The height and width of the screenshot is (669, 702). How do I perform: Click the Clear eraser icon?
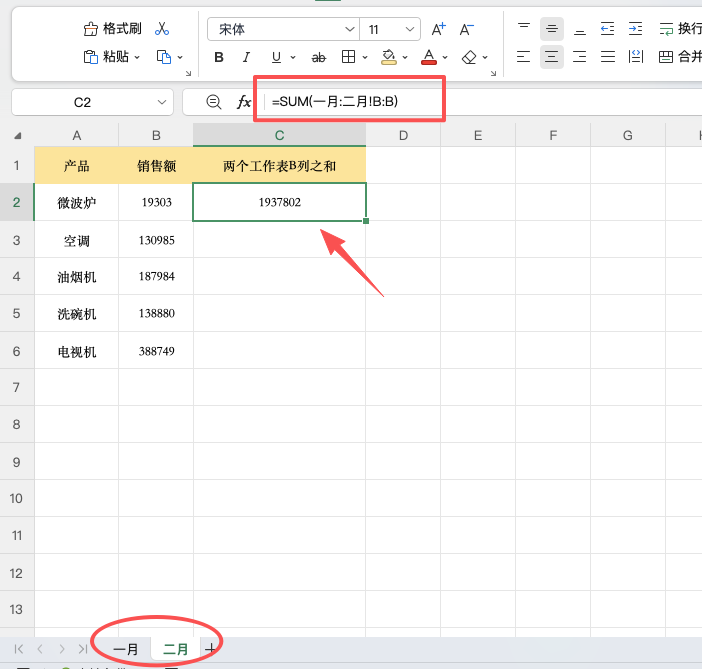pyautogui.click(x=469, y=57)
